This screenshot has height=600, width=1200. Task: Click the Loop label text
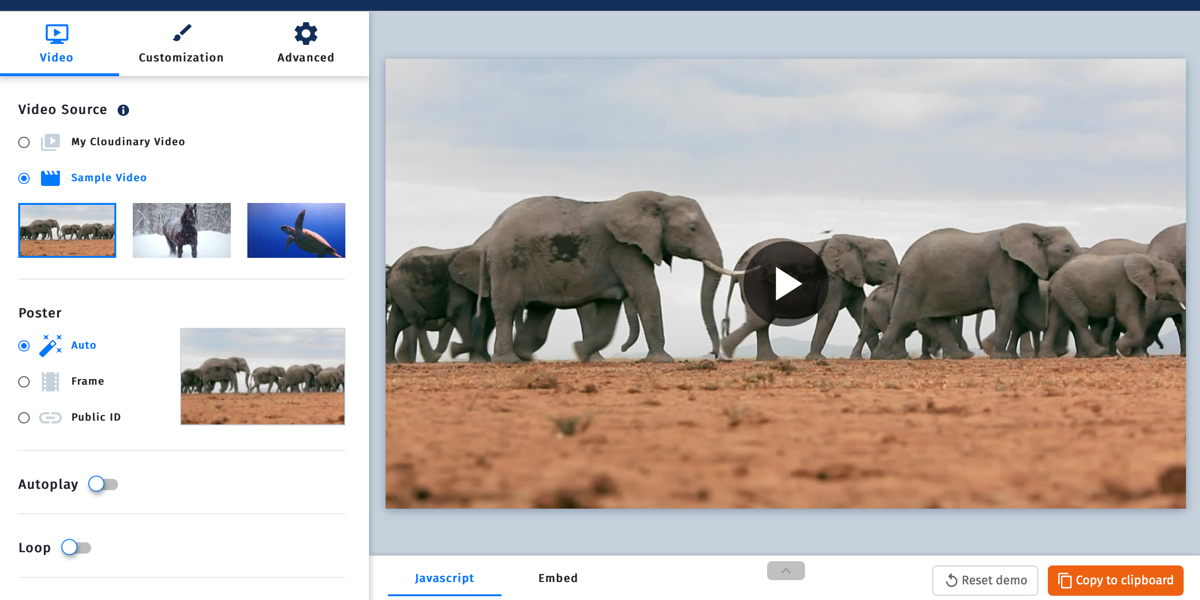(x=35, y=548)
